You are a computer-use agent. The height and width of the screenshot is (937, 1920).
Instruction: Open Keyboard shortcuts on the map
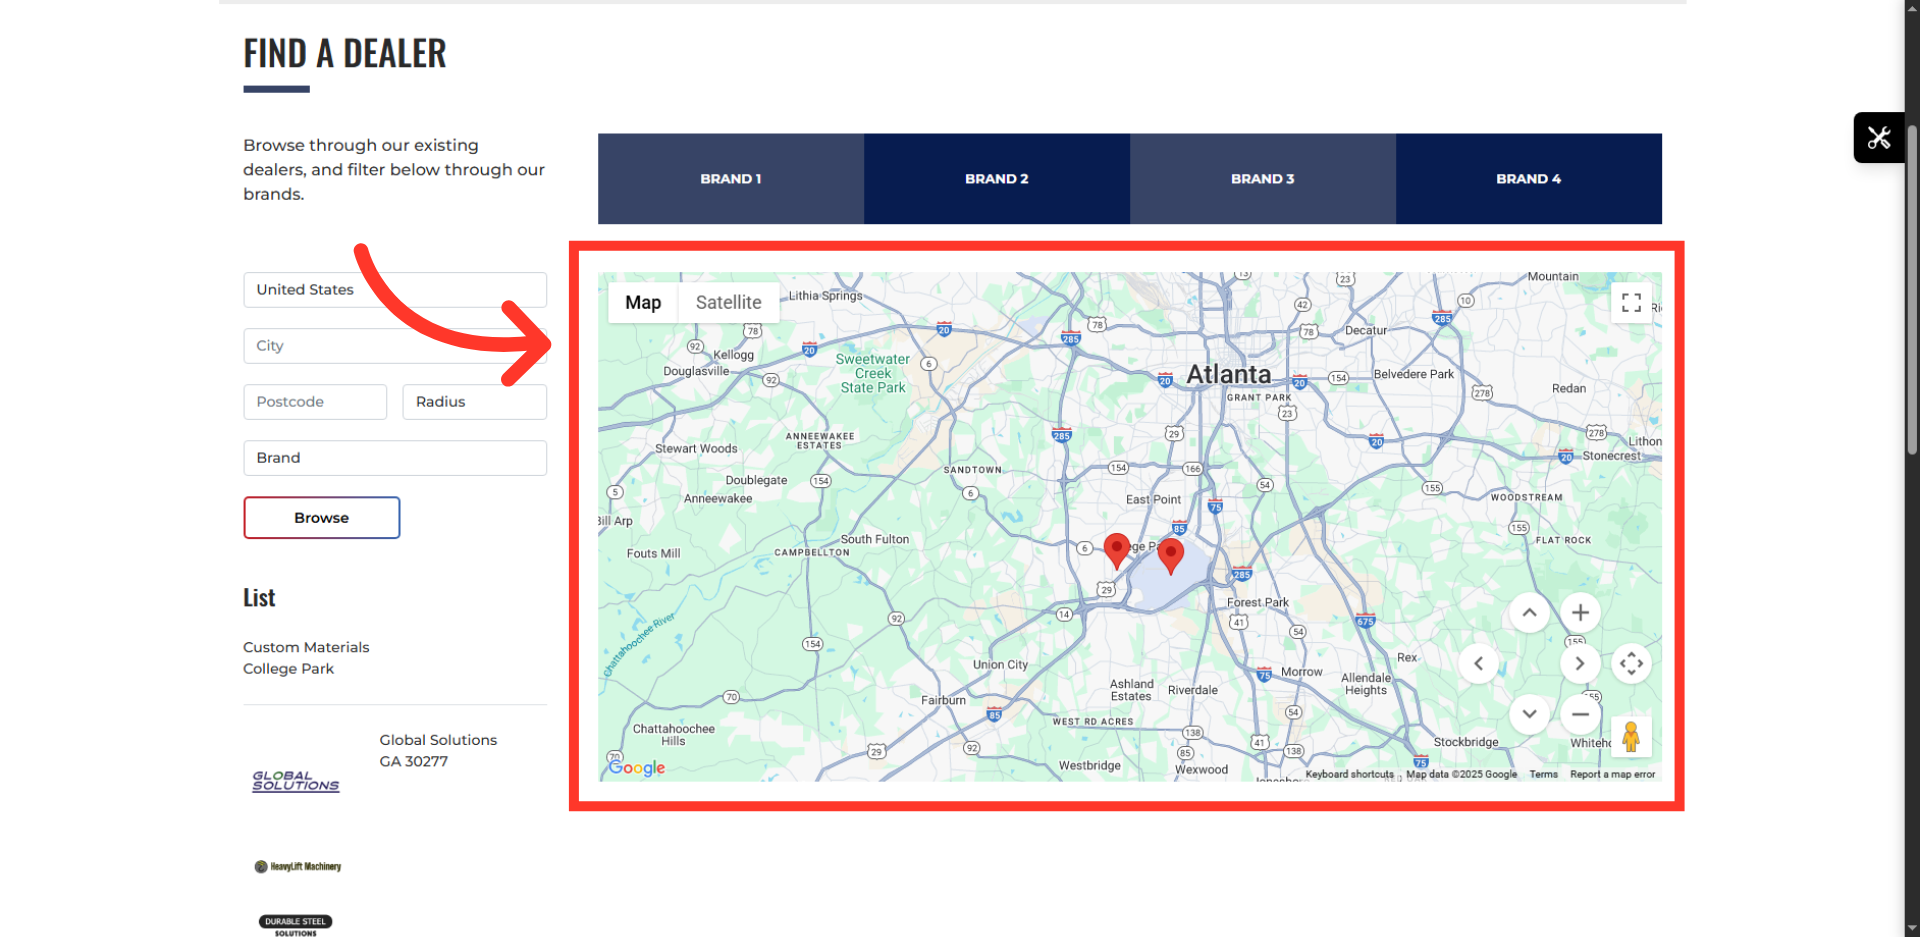pyautogui.click(x=1349, y=774)
